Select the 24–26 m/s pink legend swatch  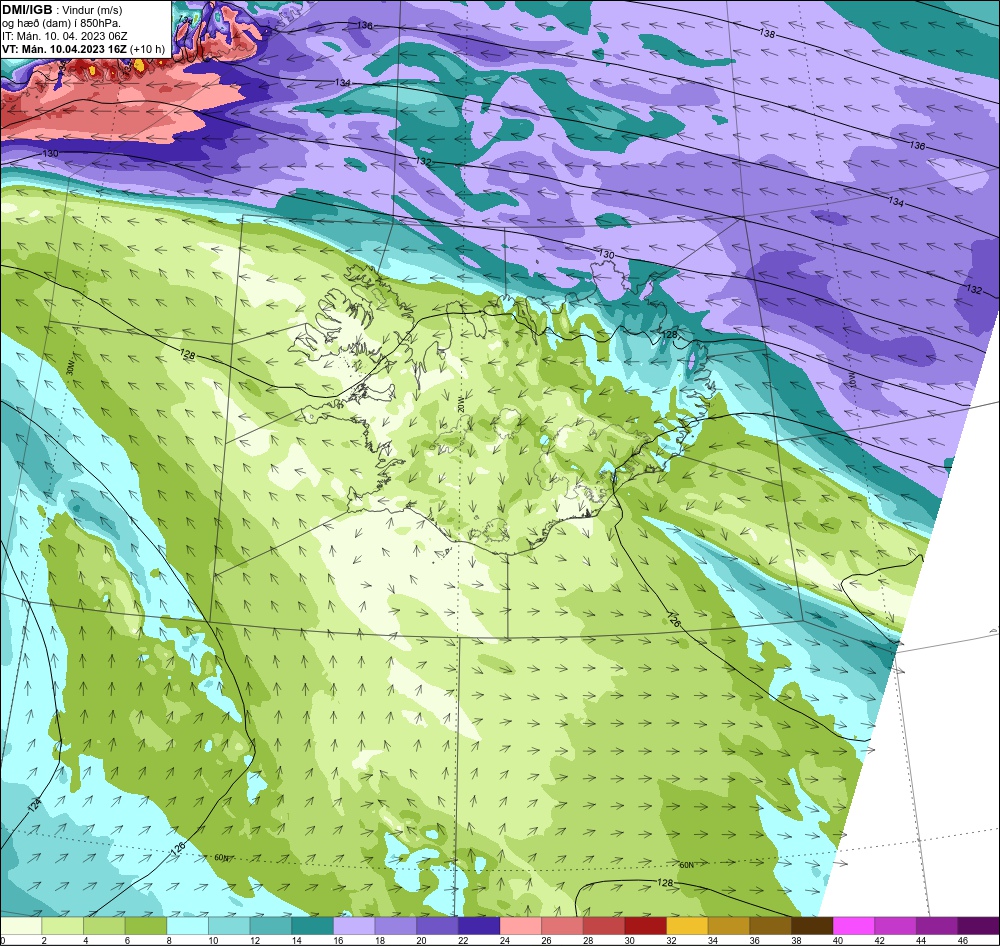(521, 926)
